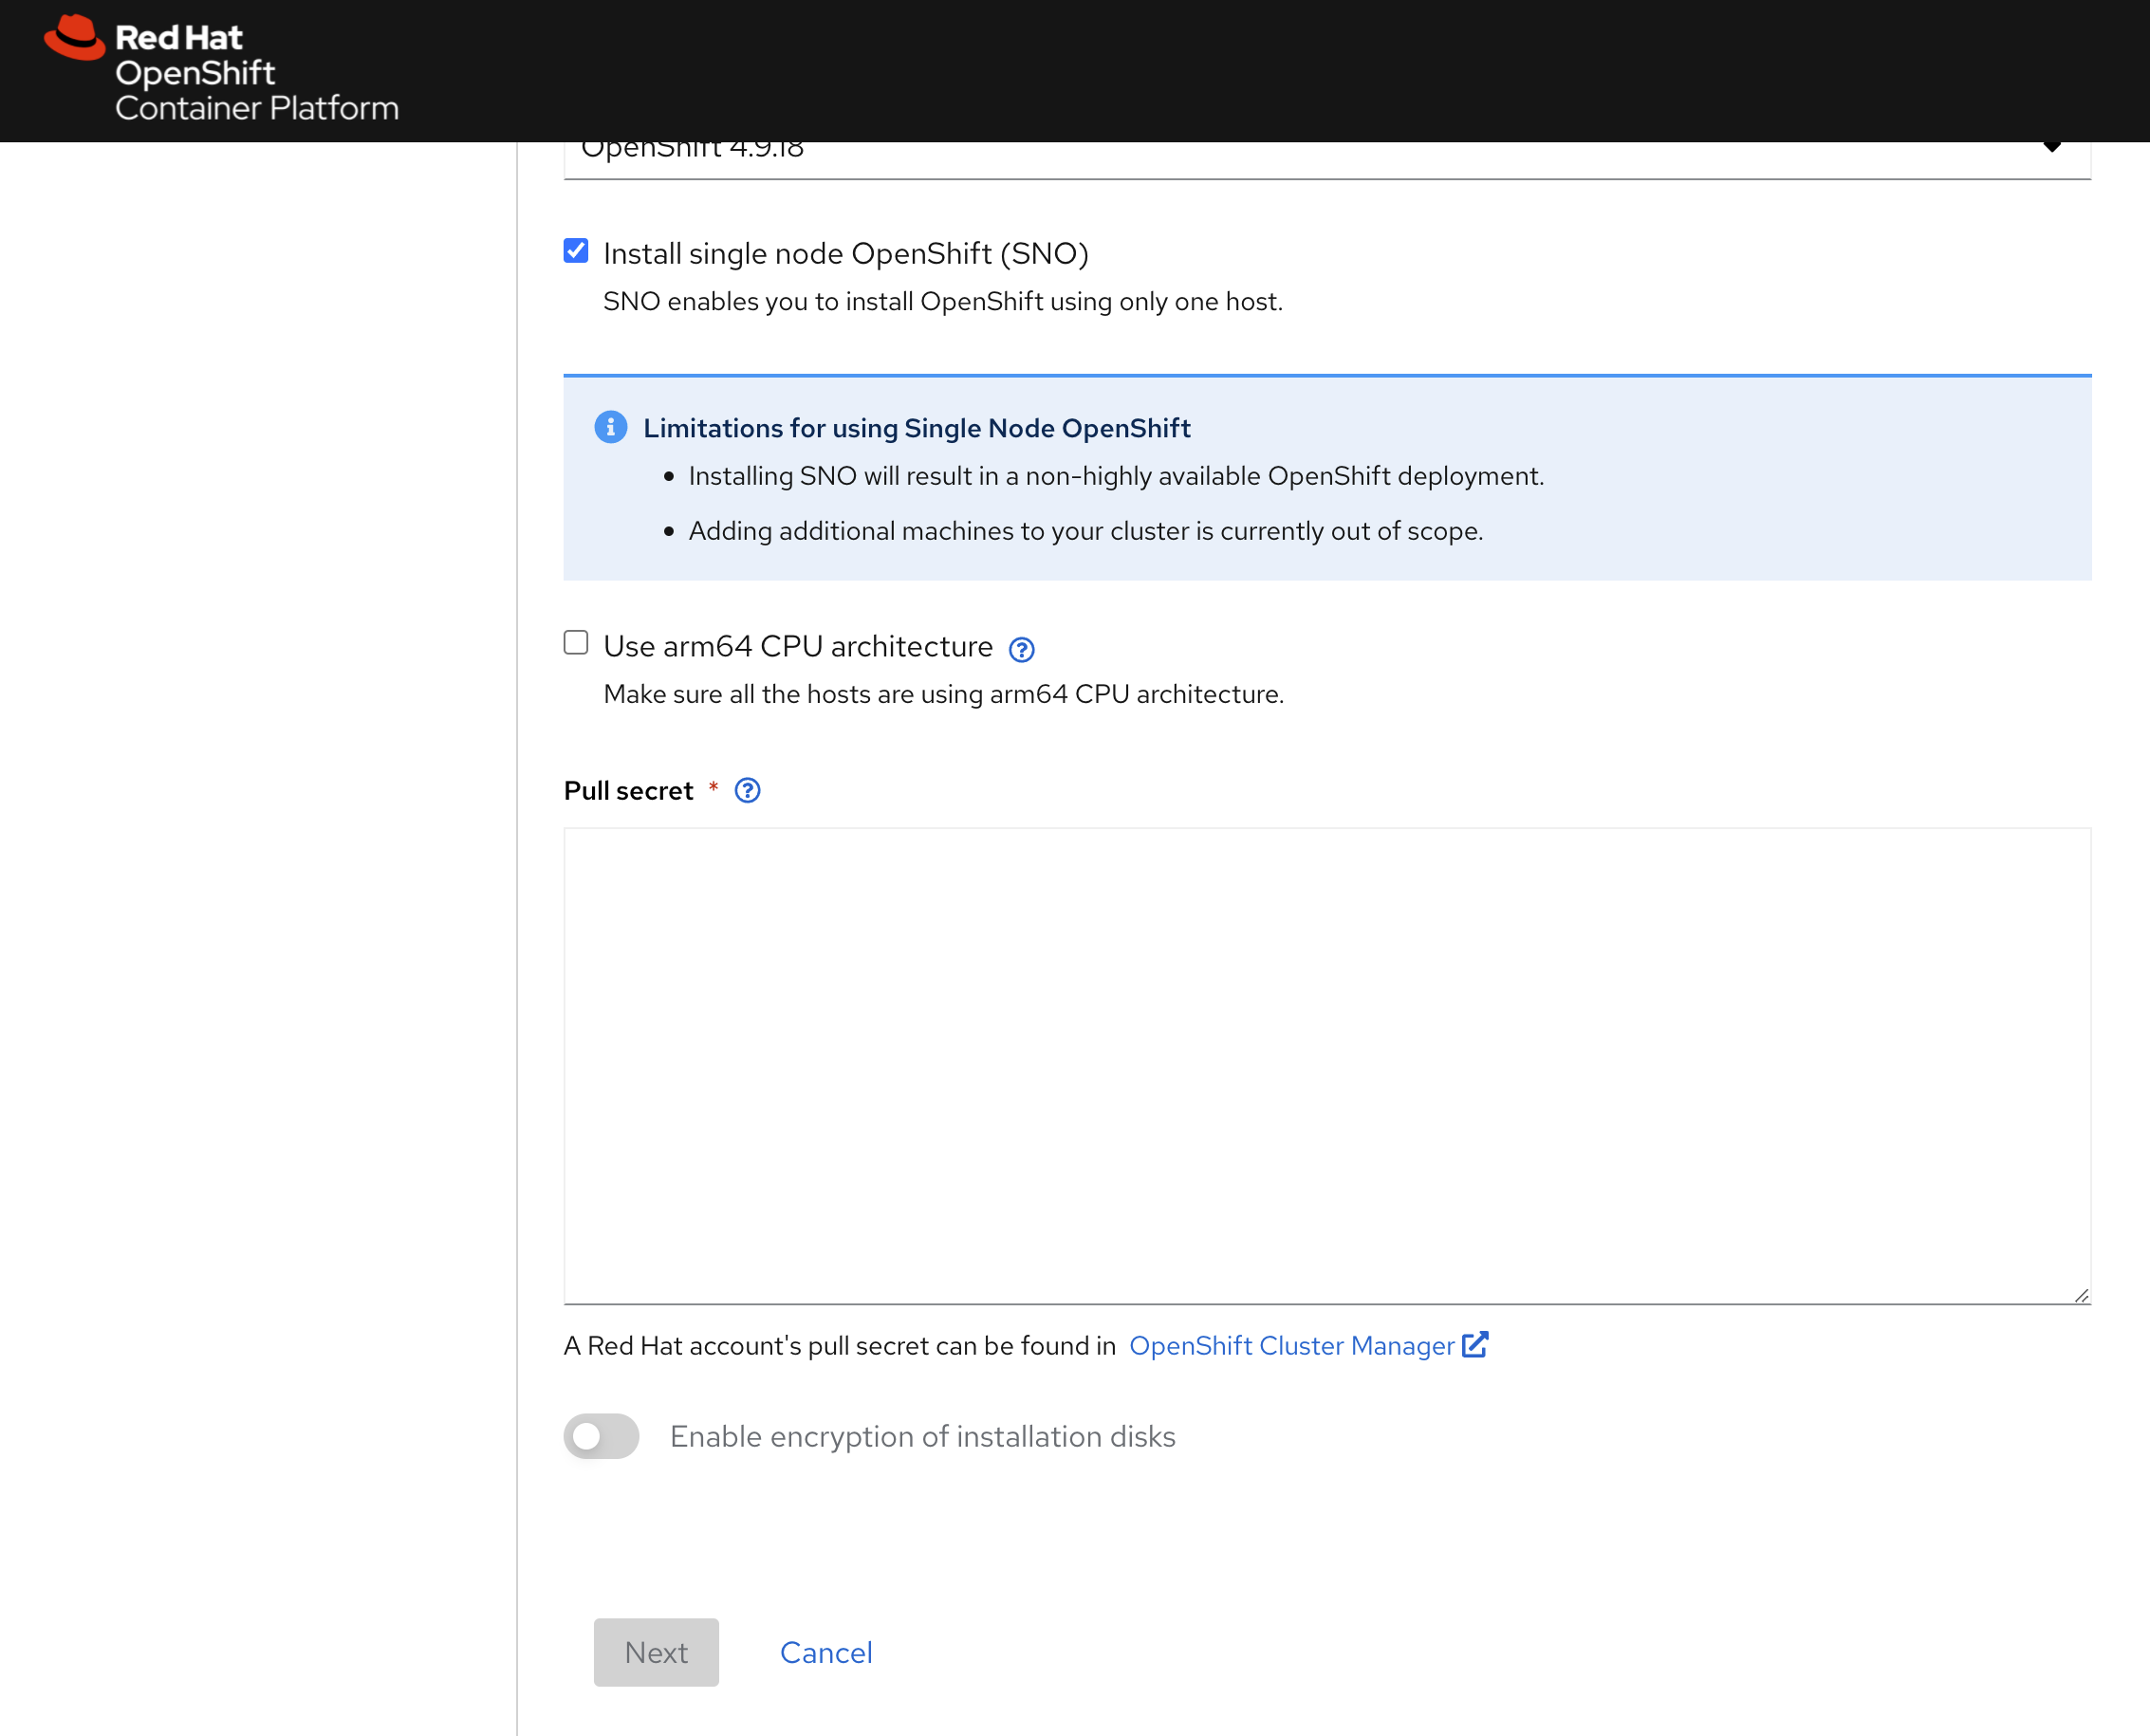Click the Red Hat fedora logo
2150x1736 pixels.
(x=75, y=38)
